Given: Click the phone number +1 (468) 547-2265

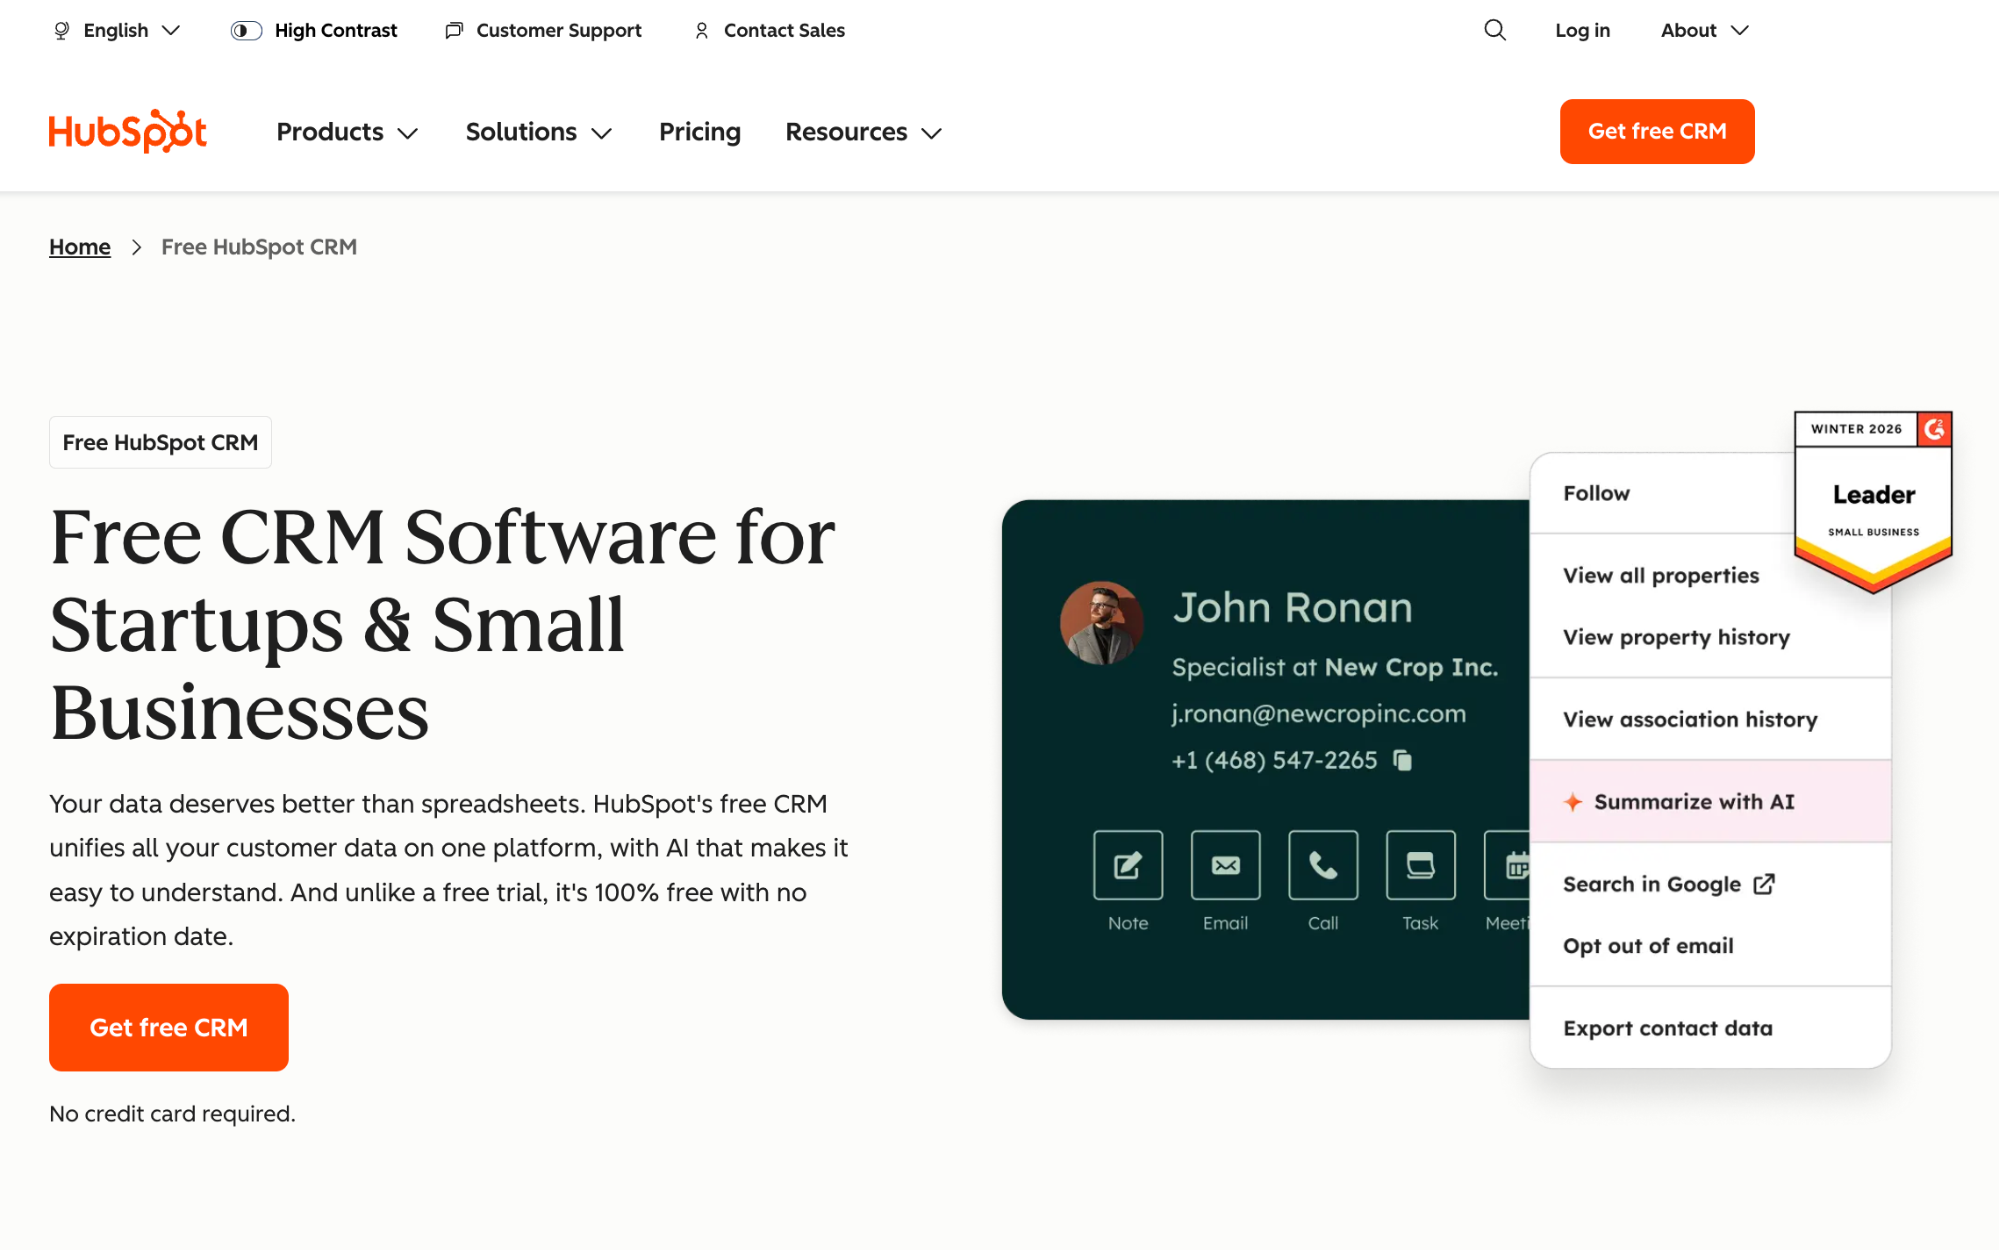Looking at the screenshot, I should tap(1274, 761).
